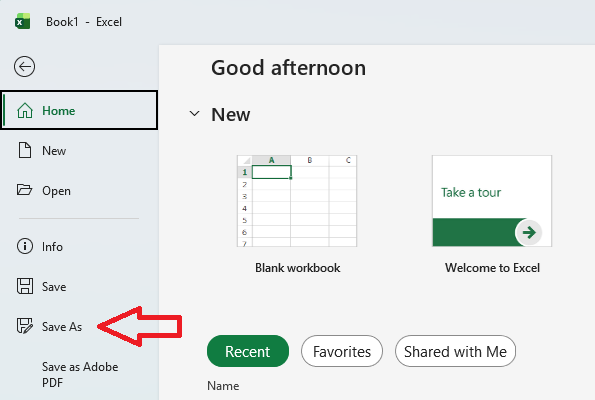Screen dimensions: 595x400
Task: Create a Blank workbook from its thumbnail
Action: [297, 201]
